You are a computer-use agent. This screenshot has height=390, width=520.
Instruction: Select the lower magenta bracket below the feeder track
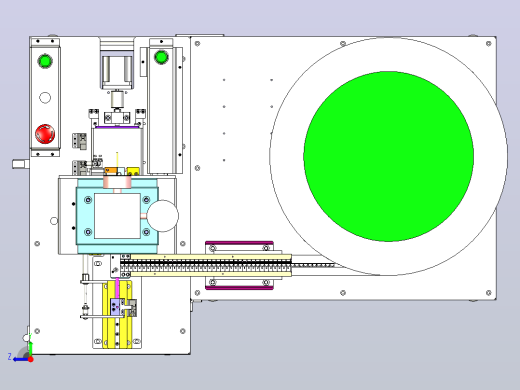coord(239,288)
